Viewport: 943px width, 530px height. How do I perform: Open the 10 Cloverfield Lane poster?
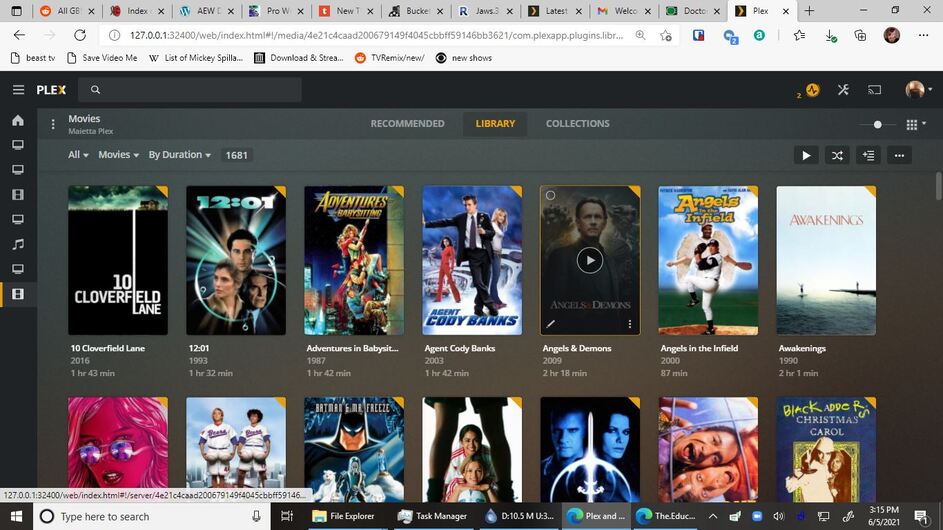pyautogui.click(x=118, y=260)
